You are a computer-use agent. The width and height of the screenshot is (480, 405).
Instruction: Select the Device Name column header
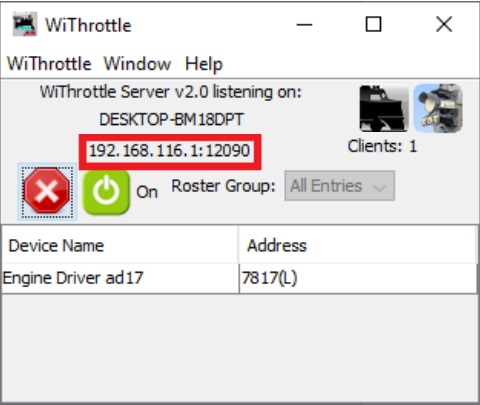point(120,245)
